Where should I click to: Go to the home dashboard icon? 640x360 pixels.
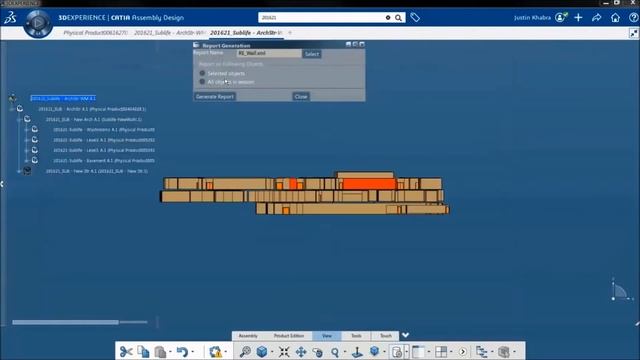[x=615, y=18]
